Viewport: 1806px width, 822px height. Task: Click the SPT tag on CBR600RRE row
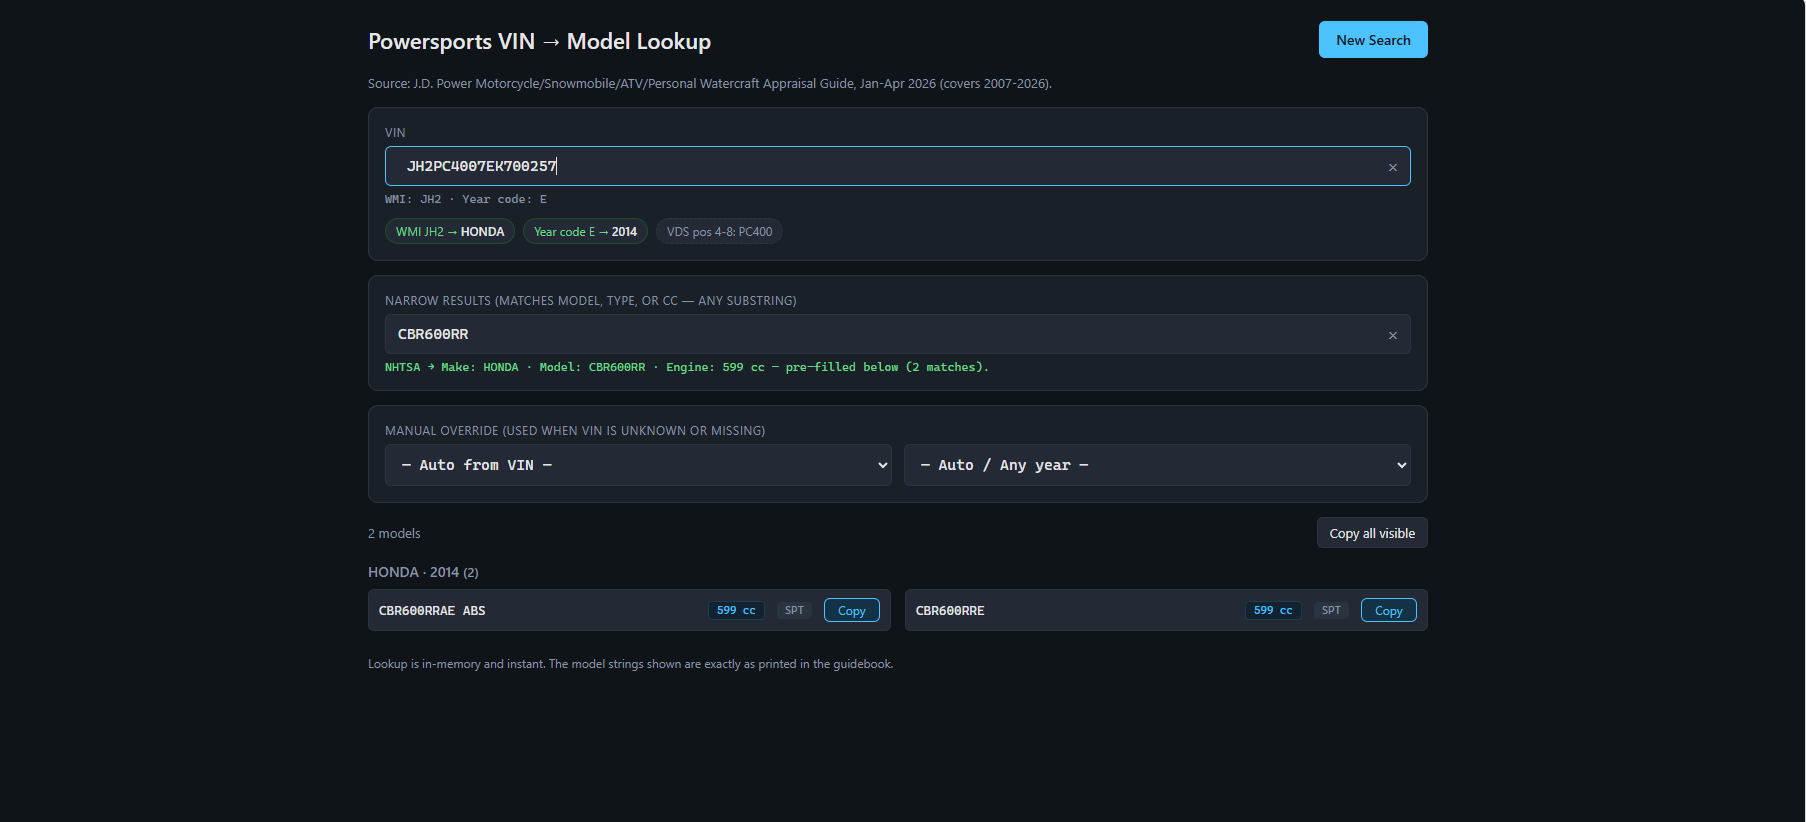pos(1331,610)
